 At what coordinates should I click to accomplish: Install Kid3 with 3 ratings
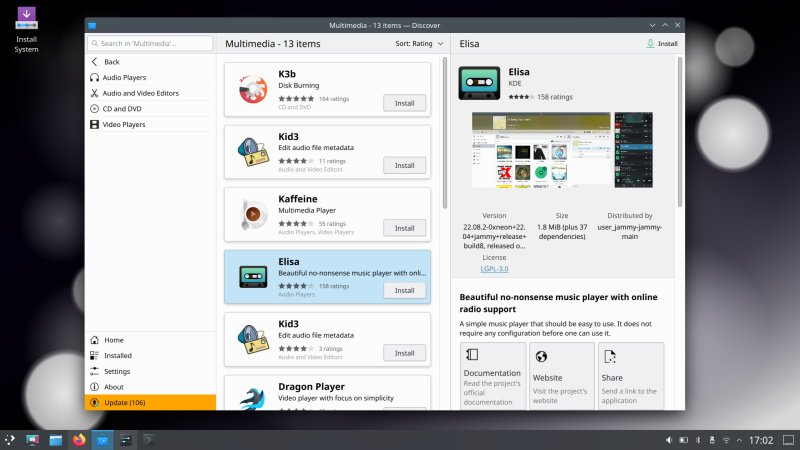coord(405,353)
